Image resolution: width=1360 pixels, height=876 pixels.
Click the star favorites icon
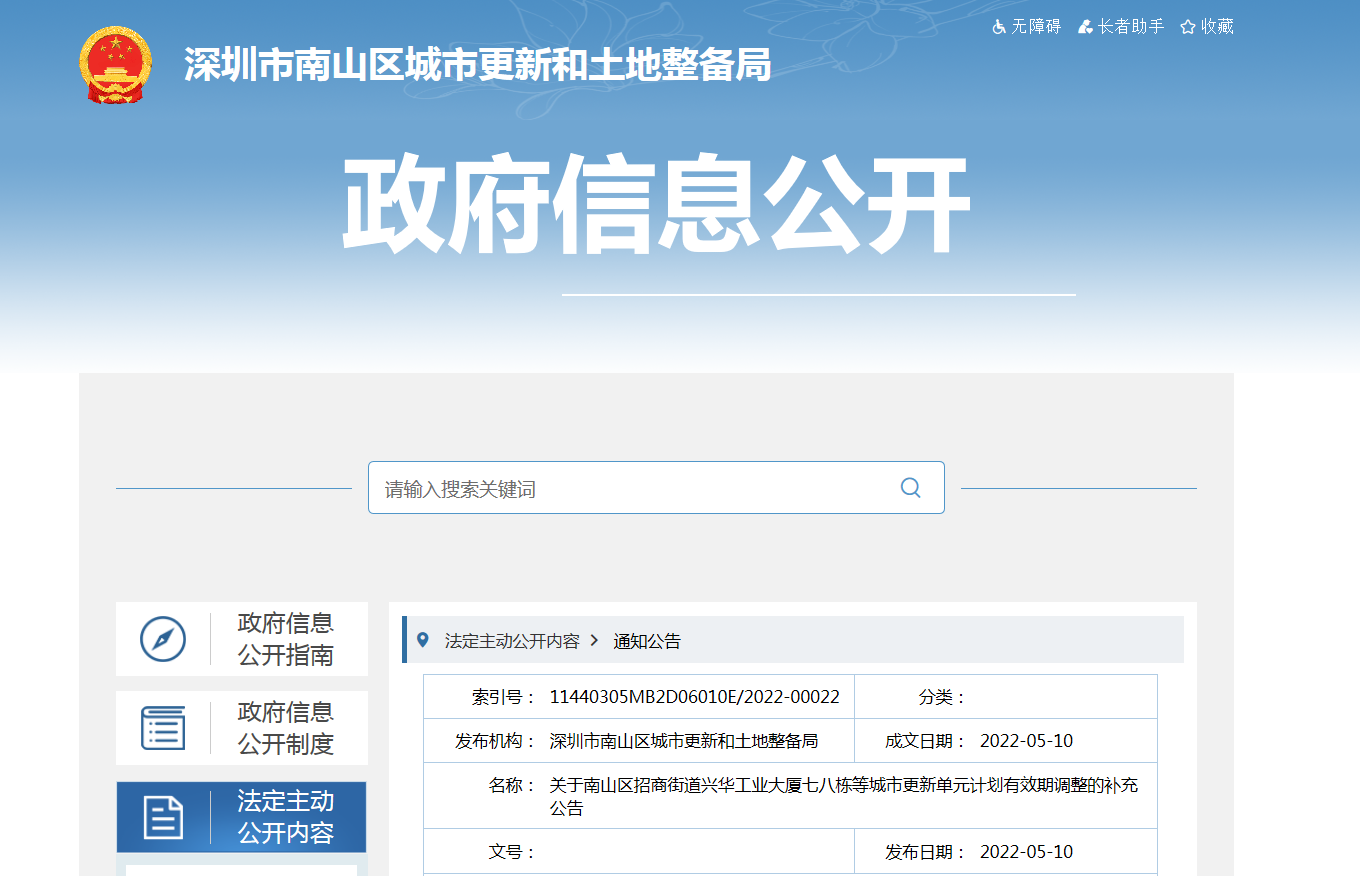click(x=1188, y=27)
